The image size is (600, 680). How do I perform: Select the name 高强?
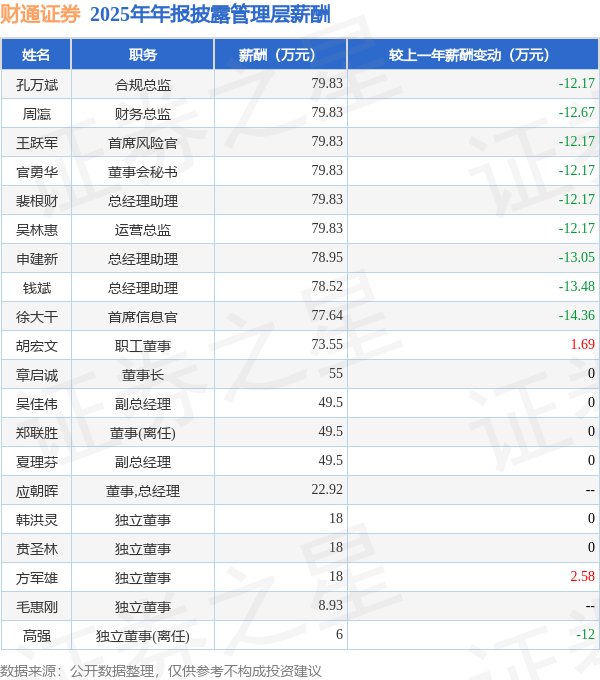tap(37, 636)
